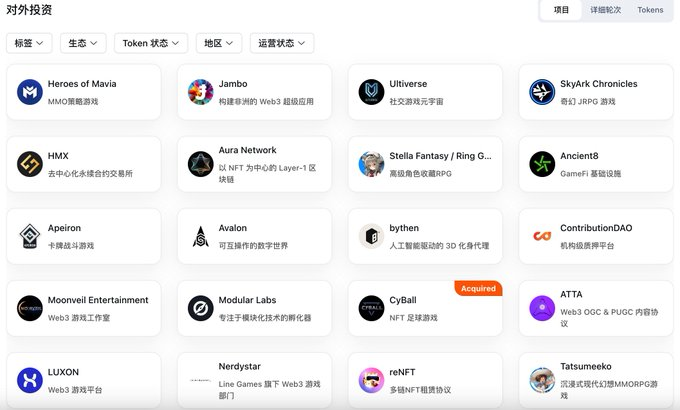
Task: Click the Nerdystar project name
Action: click(239, 366)
